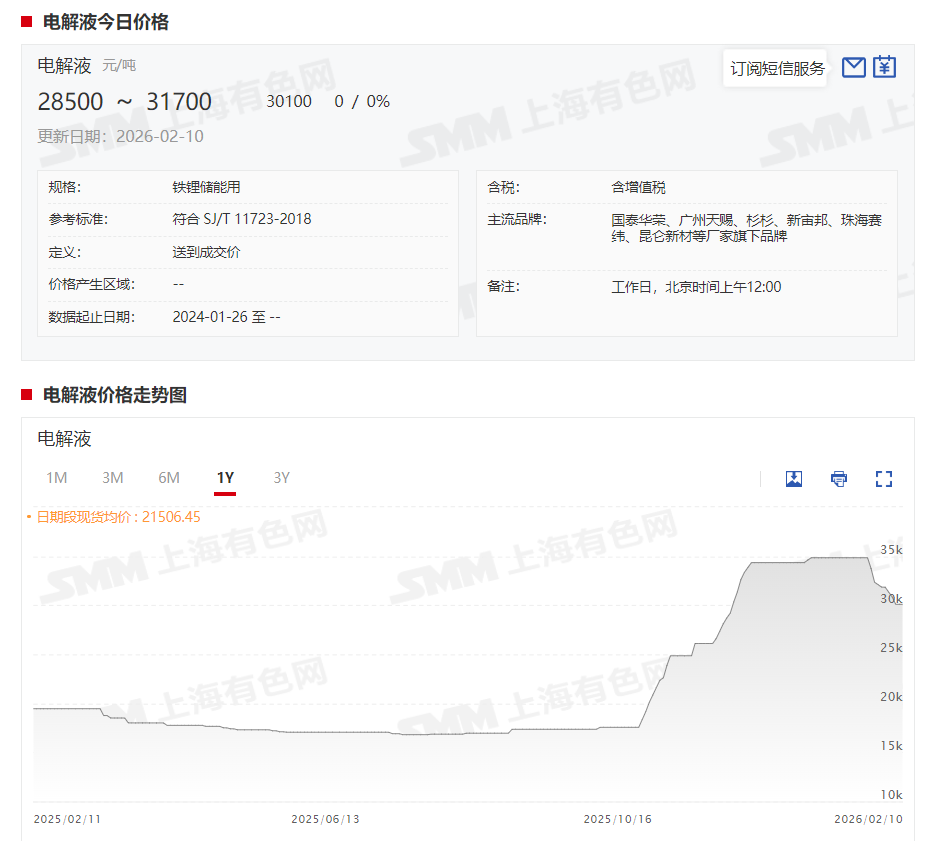Switch chart range to 1M
The image size is (925, 841).
[56, 478]
